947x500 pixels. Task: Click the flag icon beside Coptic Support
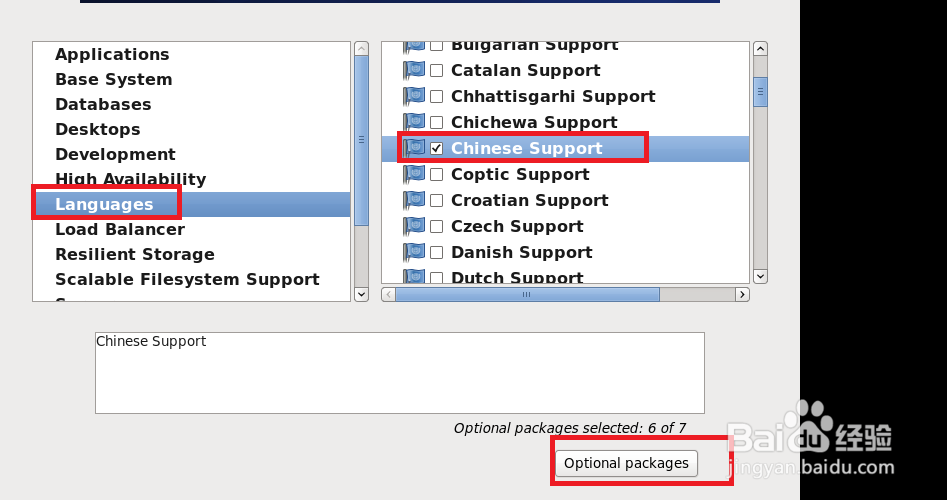click(x=414, y=174)
